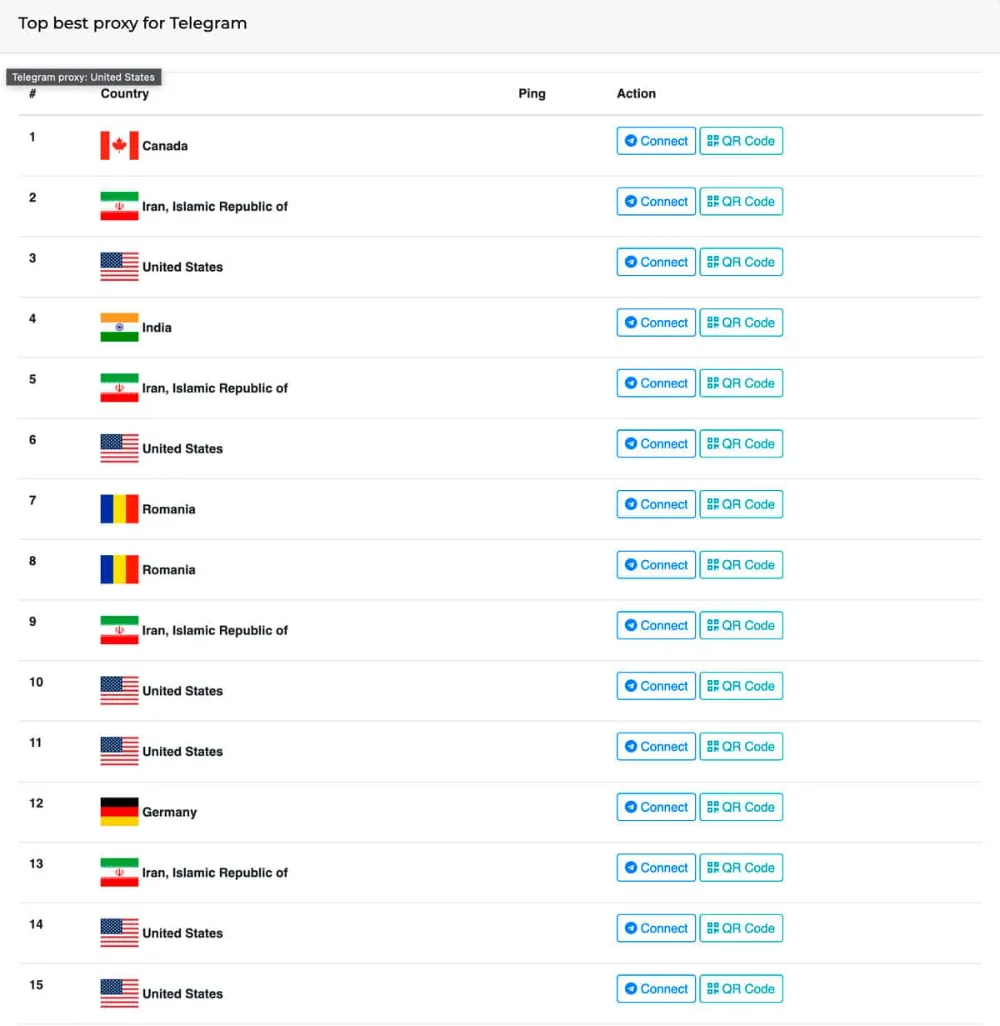Click the Germany flag in row 12

(119, 811)
